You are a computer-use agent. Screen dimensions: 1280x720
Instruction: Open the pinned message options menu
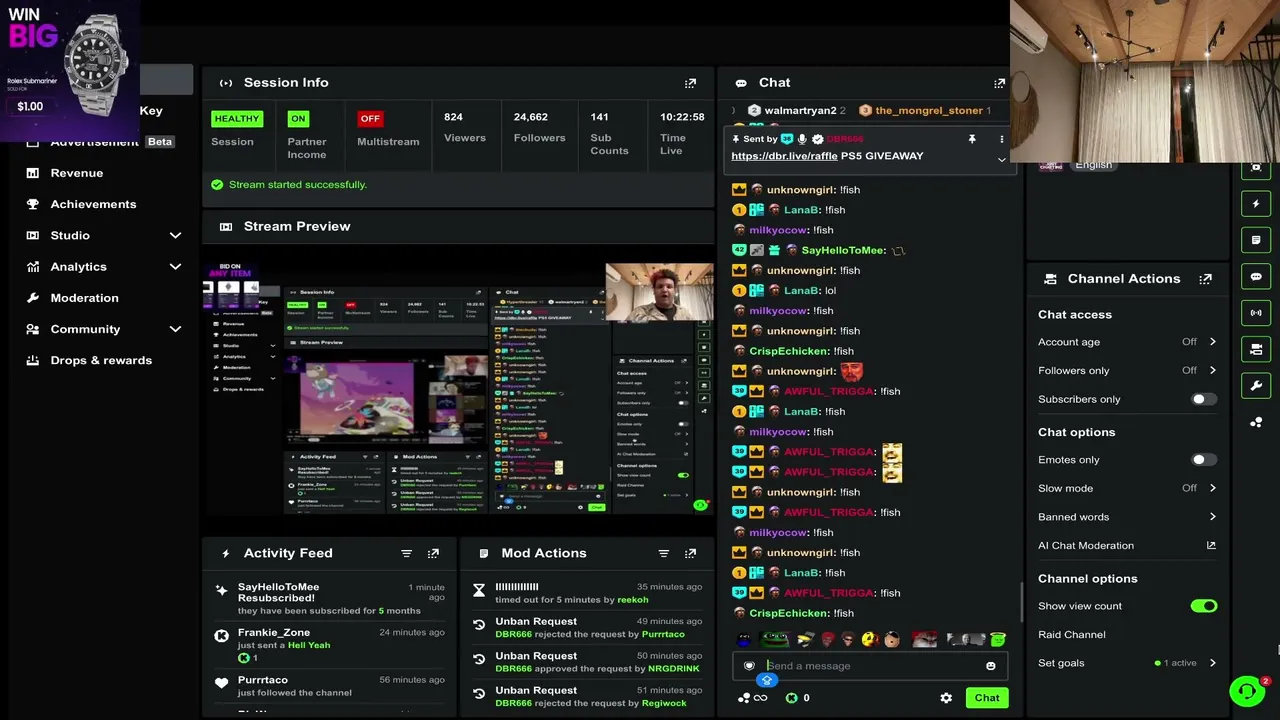[1001, 139]
